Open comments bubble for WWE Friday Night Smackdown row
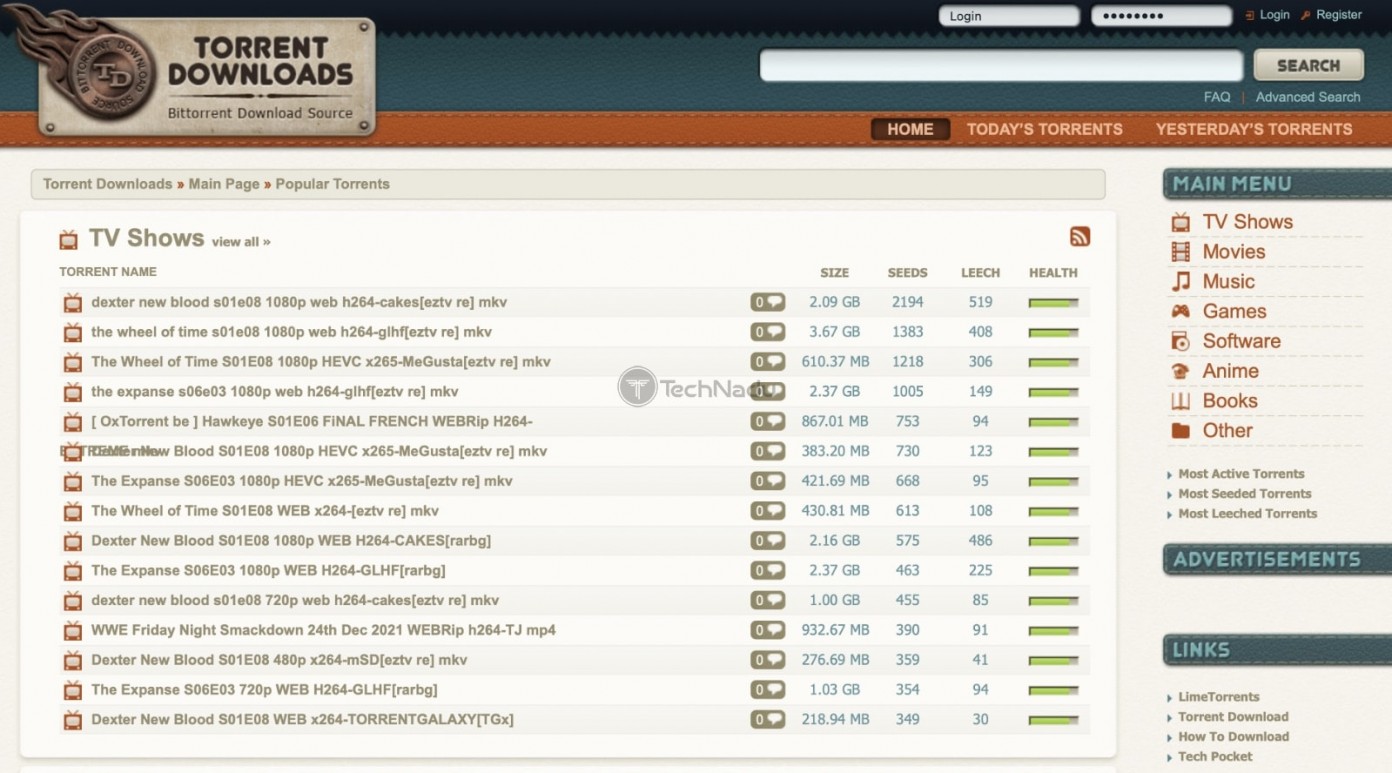This screenshot has width=1392, height=773. coord(768,630)
